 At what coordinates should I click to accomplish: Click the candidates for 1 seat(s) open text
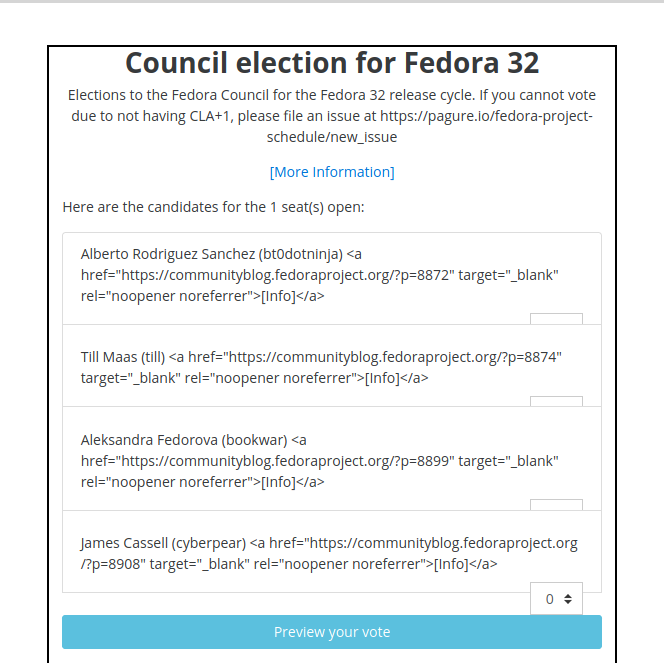coord(213,207)
